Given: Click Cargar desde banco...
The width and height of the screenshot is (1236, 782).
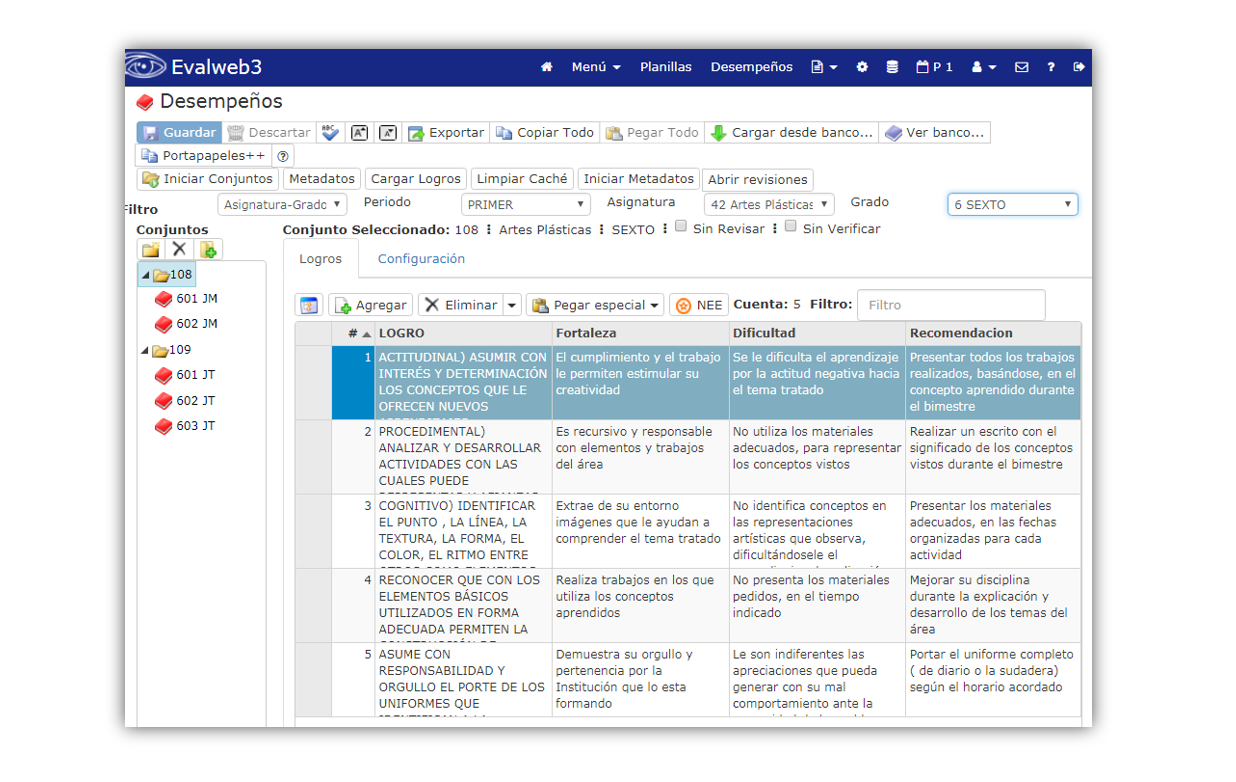Looking at the screenshot, I should tap(792, 132).
